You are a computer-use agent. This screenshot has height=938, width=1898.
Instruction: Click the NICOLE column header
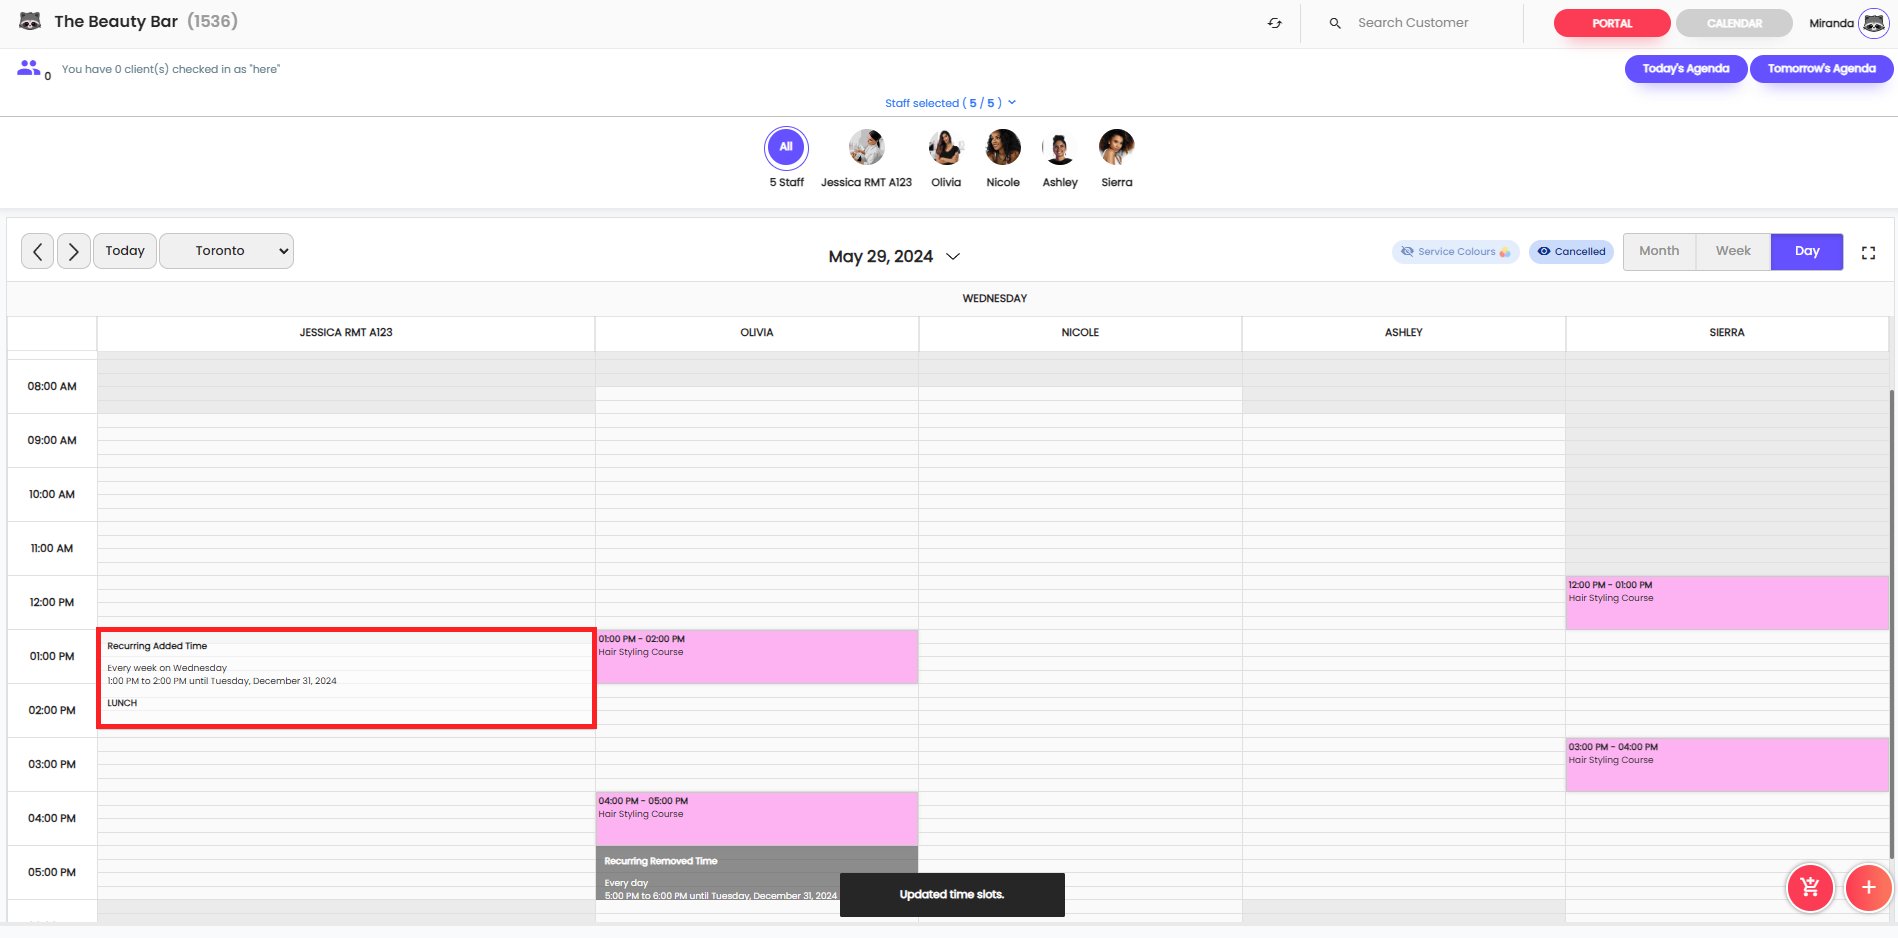[1080, 333]
